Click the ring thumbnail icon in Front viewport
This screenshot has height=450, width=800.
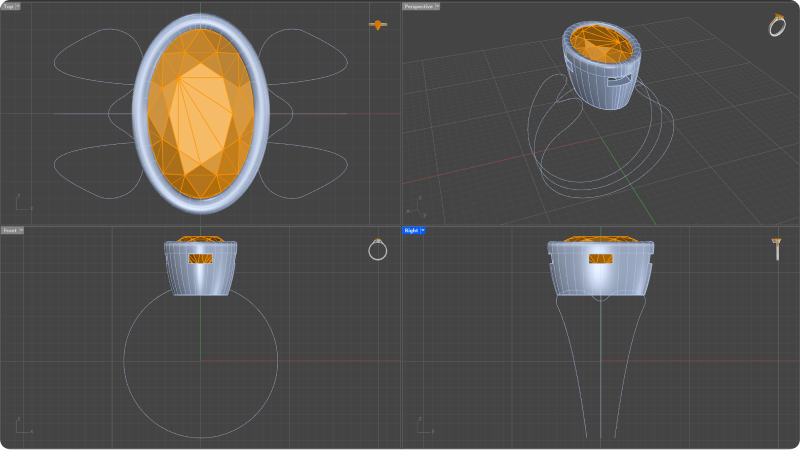point(377,249)
